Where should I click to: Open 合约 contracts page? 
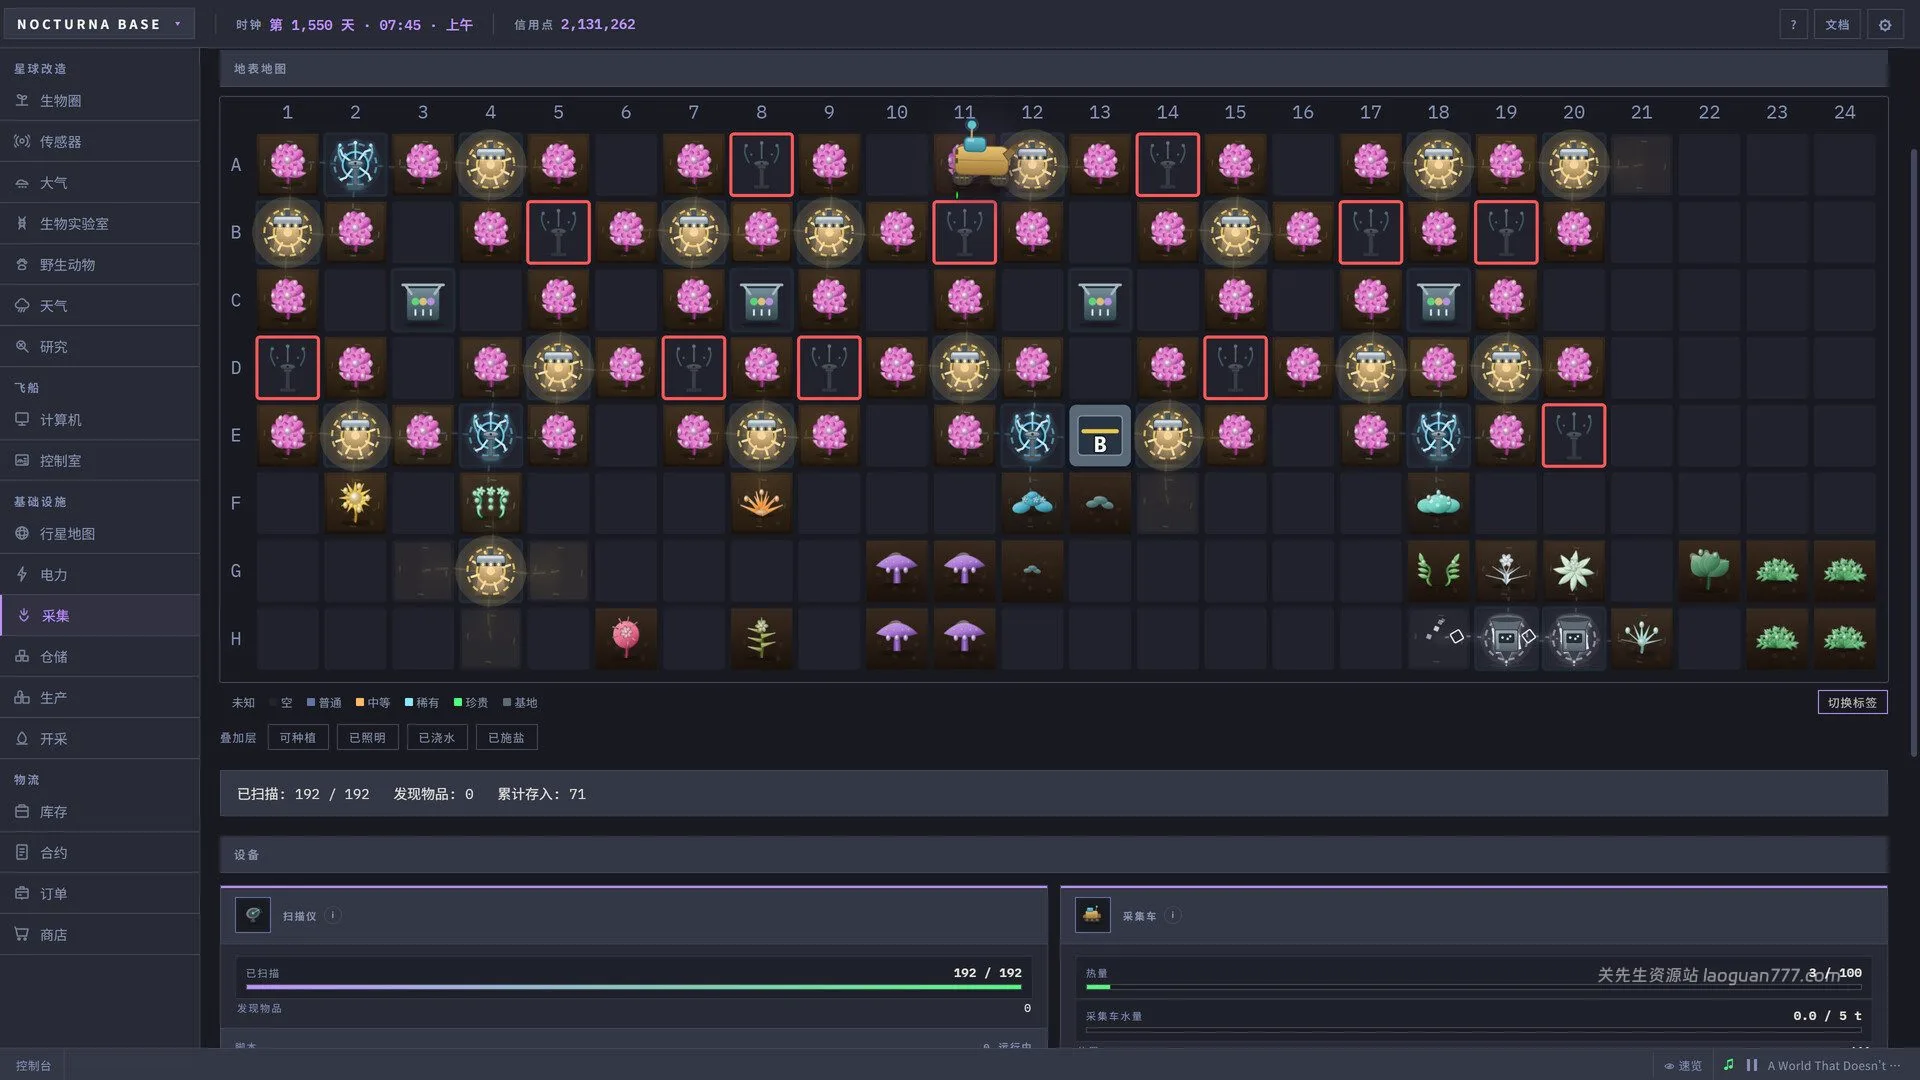tap(100, 853)
